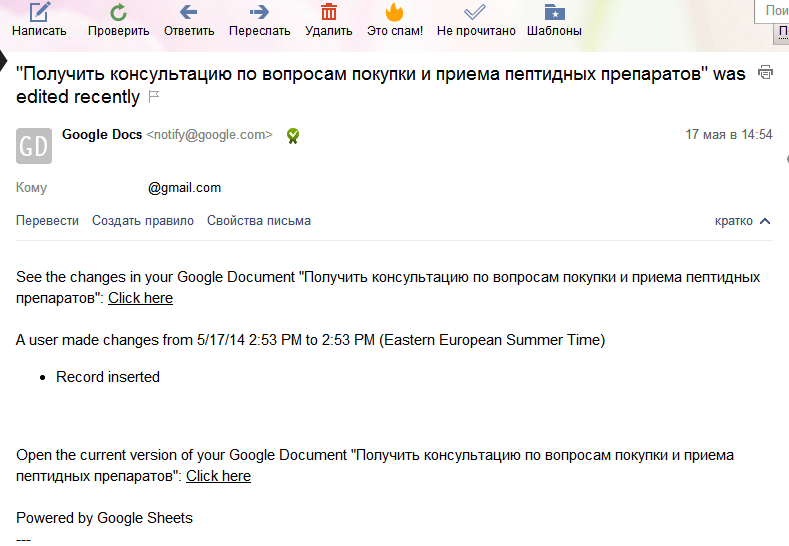789x546 pixels.
Task: Open Создать правило link
Action: click(143, 221)
